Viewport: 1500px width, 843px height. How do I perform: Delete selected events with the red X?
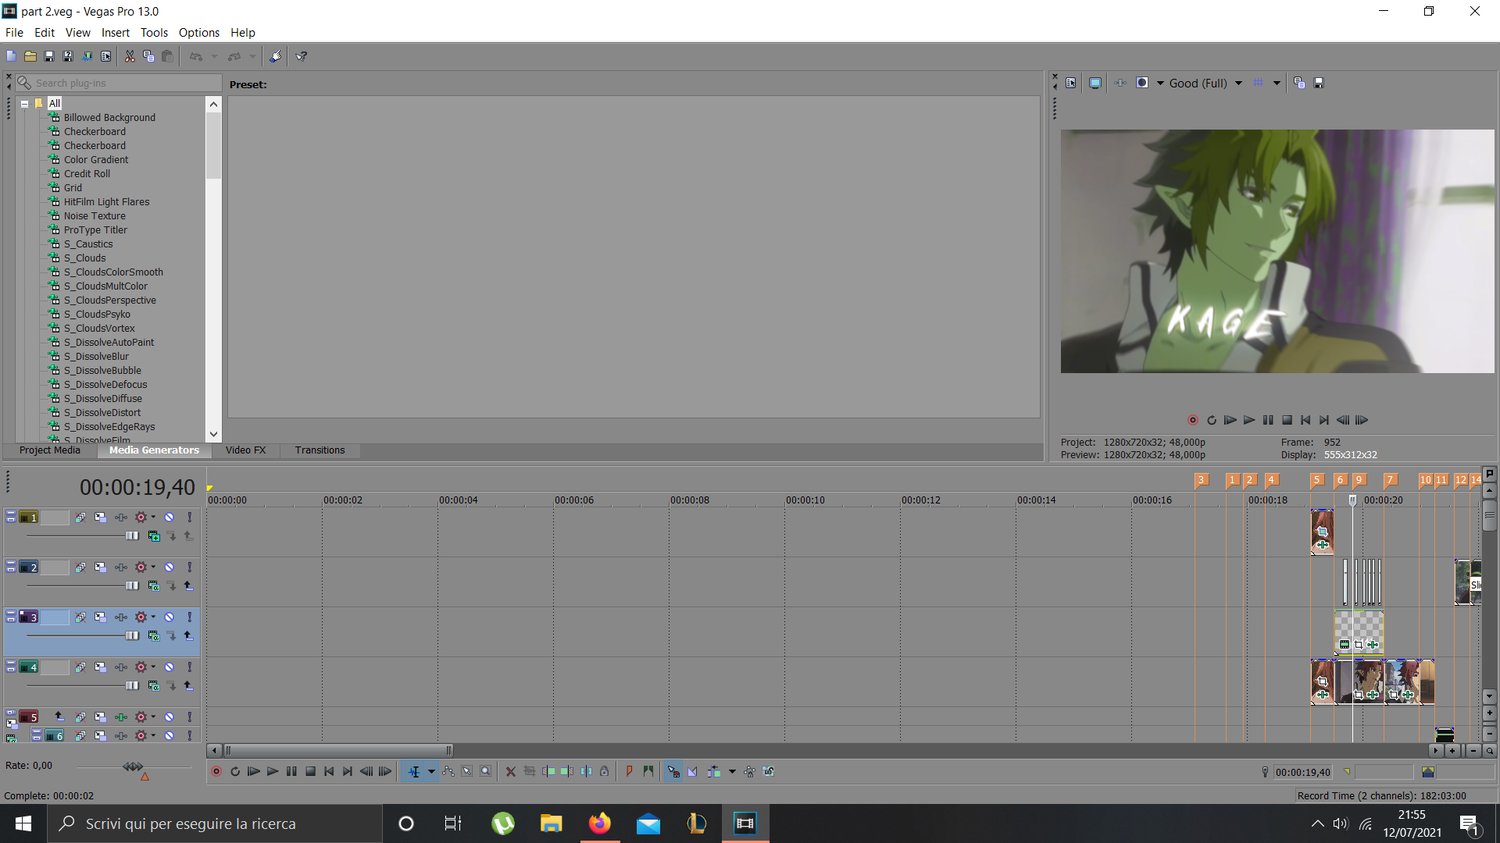pos(510,771)
